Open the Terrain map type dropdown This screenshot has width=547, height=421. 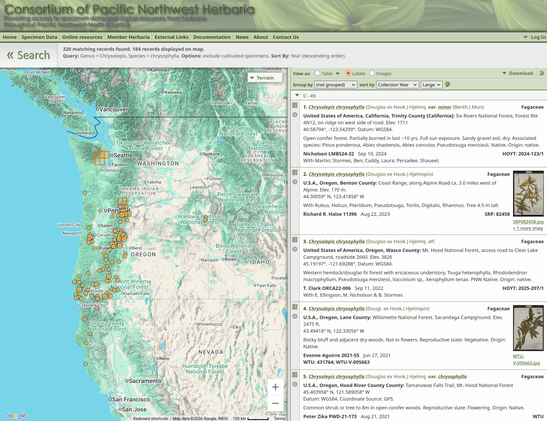(x=265, y=78)
